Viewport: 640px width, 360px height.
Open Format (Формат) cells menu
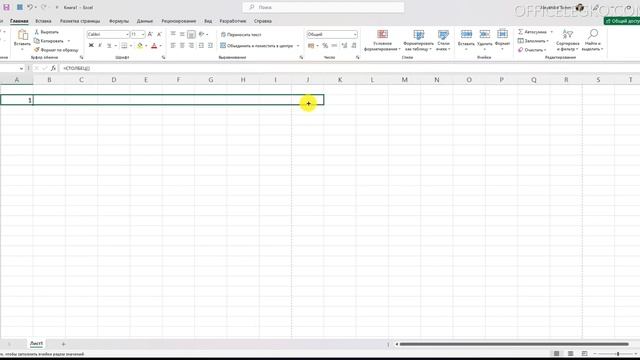[502, 40]
